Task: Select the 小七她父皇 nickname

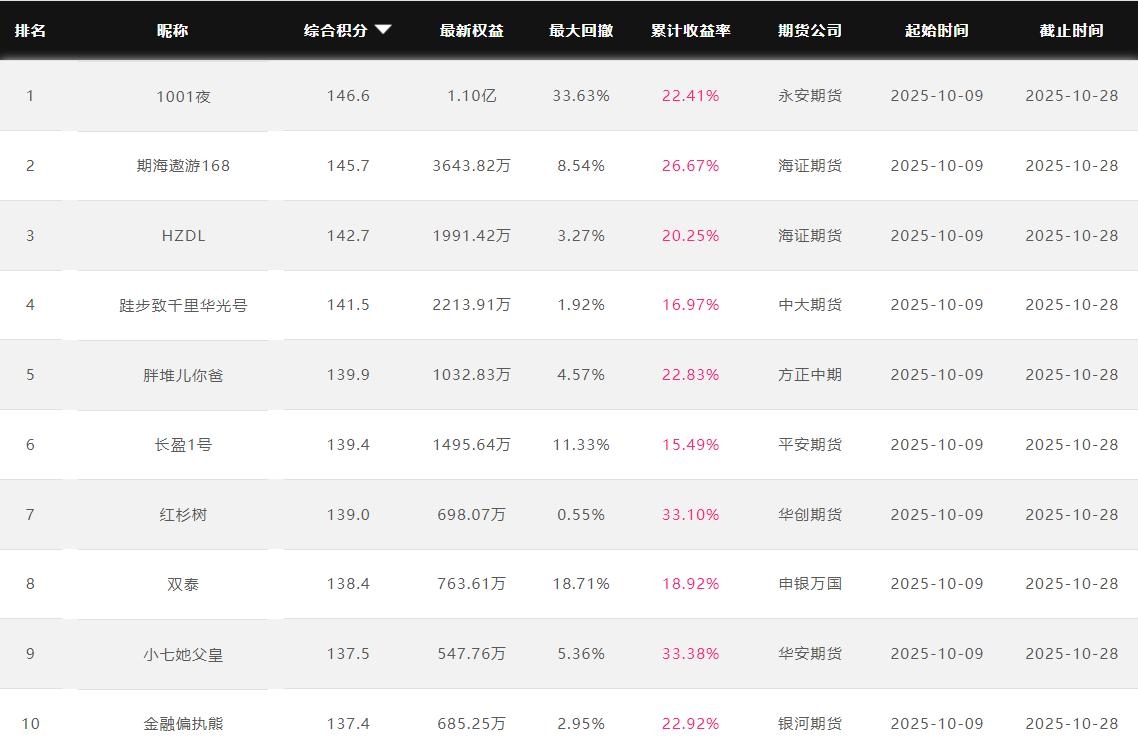Action: [183, 654]
